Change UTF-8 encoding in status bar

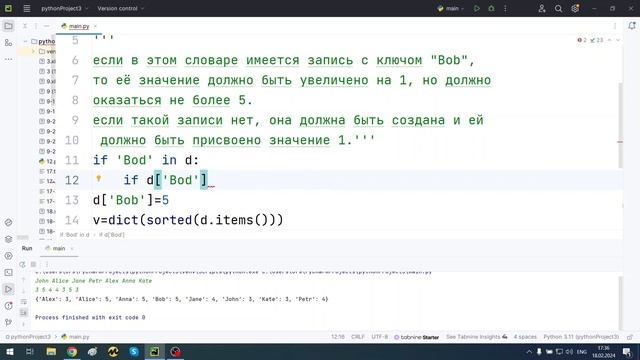380,337
